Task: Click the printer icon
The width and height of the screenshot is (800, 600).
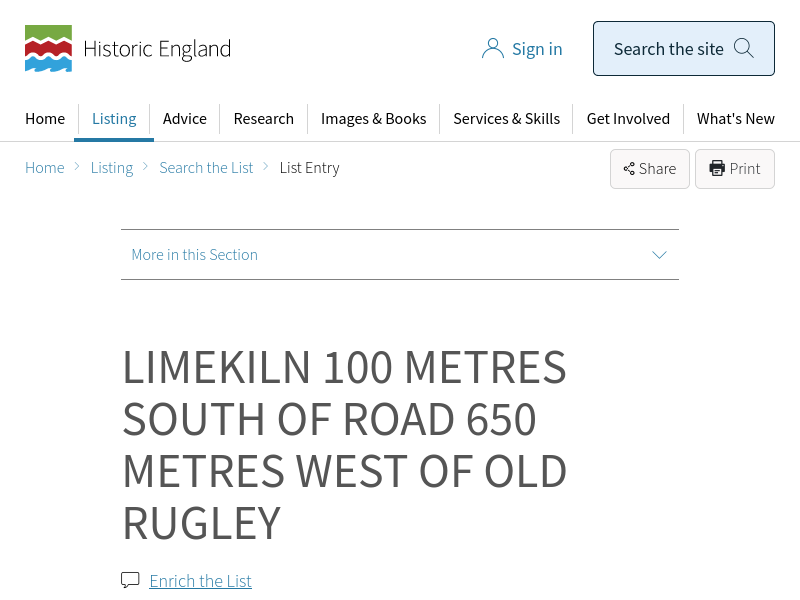Action: [717, 168]
